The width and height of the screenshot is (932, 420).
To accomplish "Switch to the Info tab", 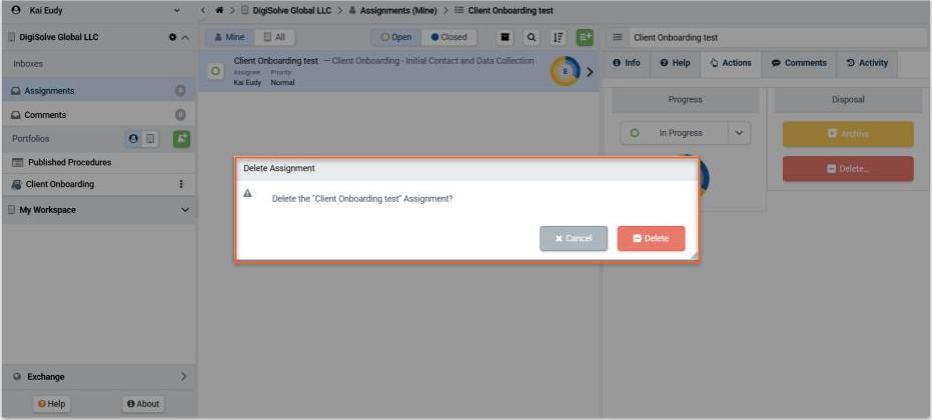I will [626, 63].
